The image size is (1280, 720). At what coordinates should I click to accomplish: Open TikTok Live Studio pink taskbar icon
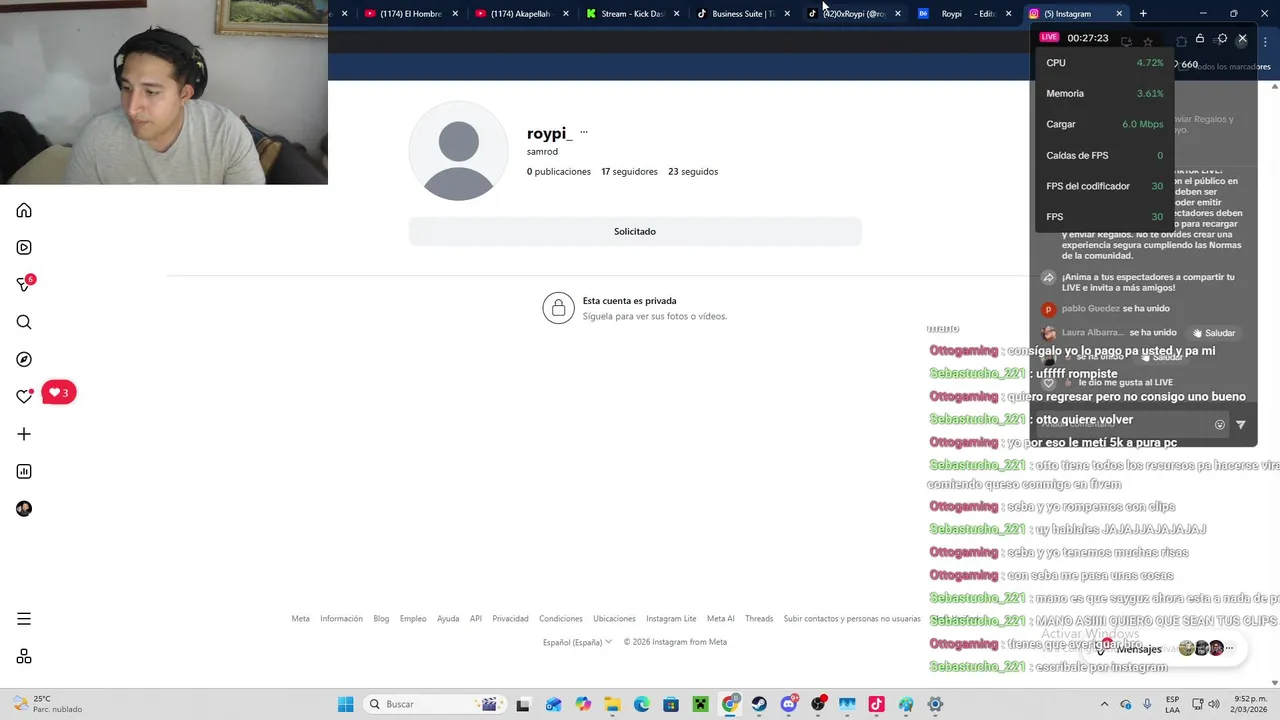877,704
